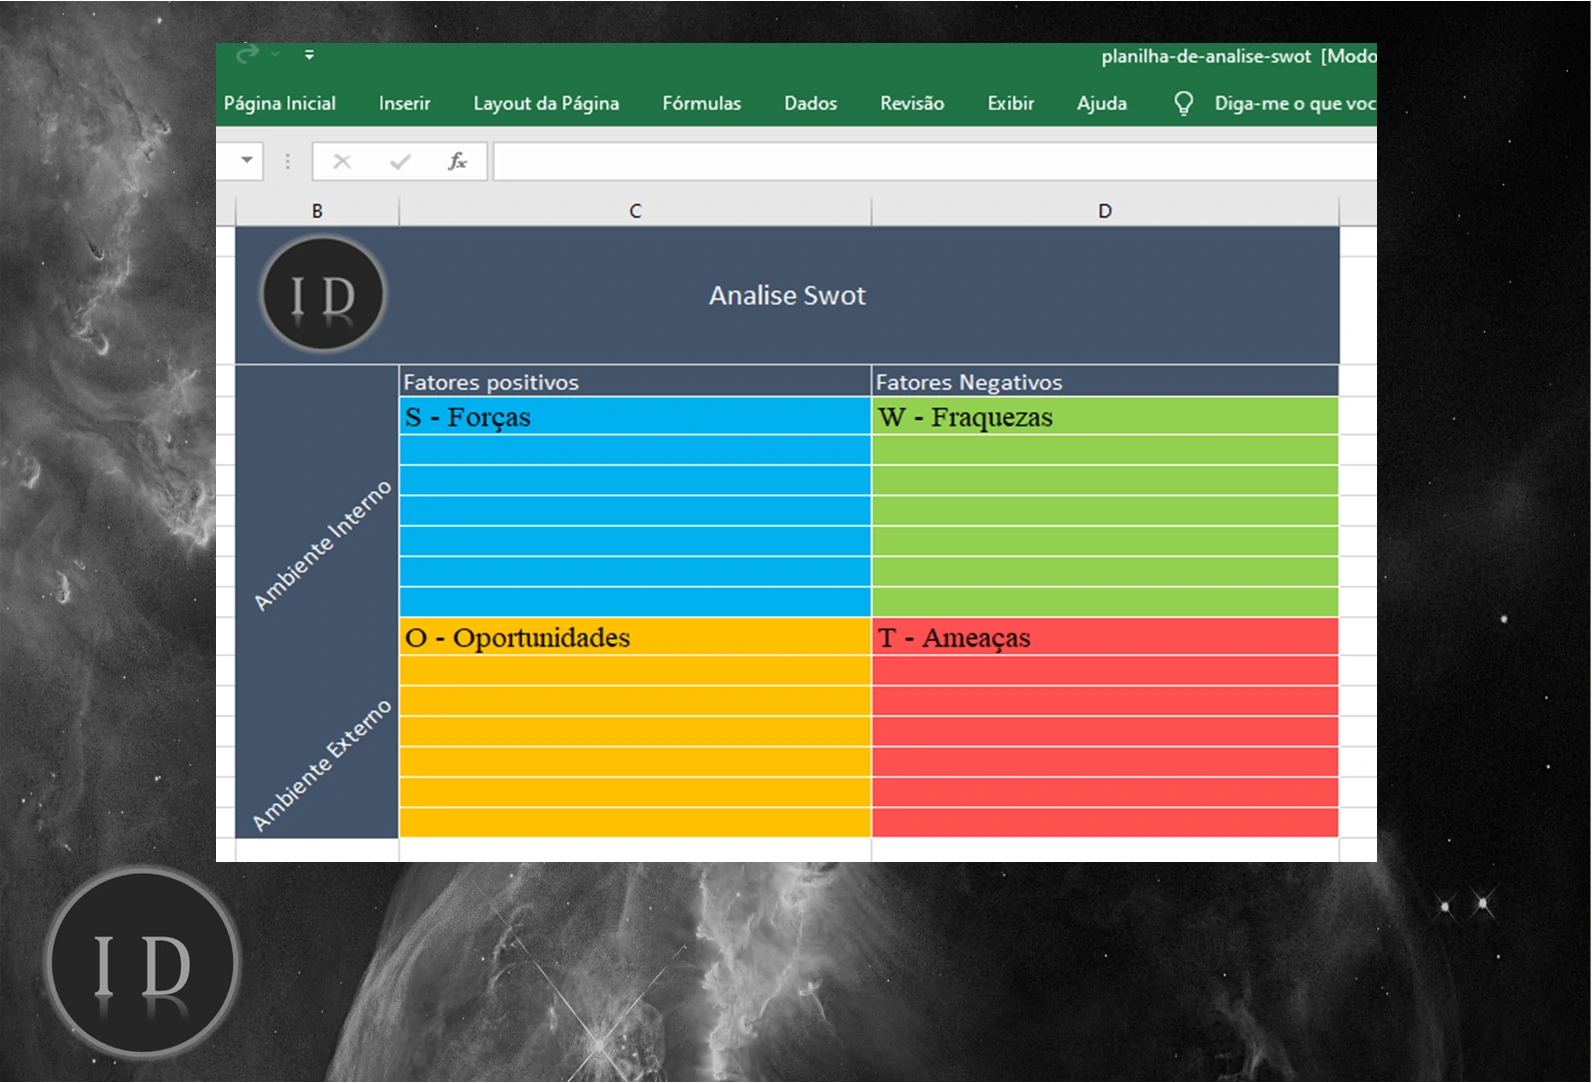Open the Ajuda tab
This screenshot has width=1592, height=1083.
1101,103
